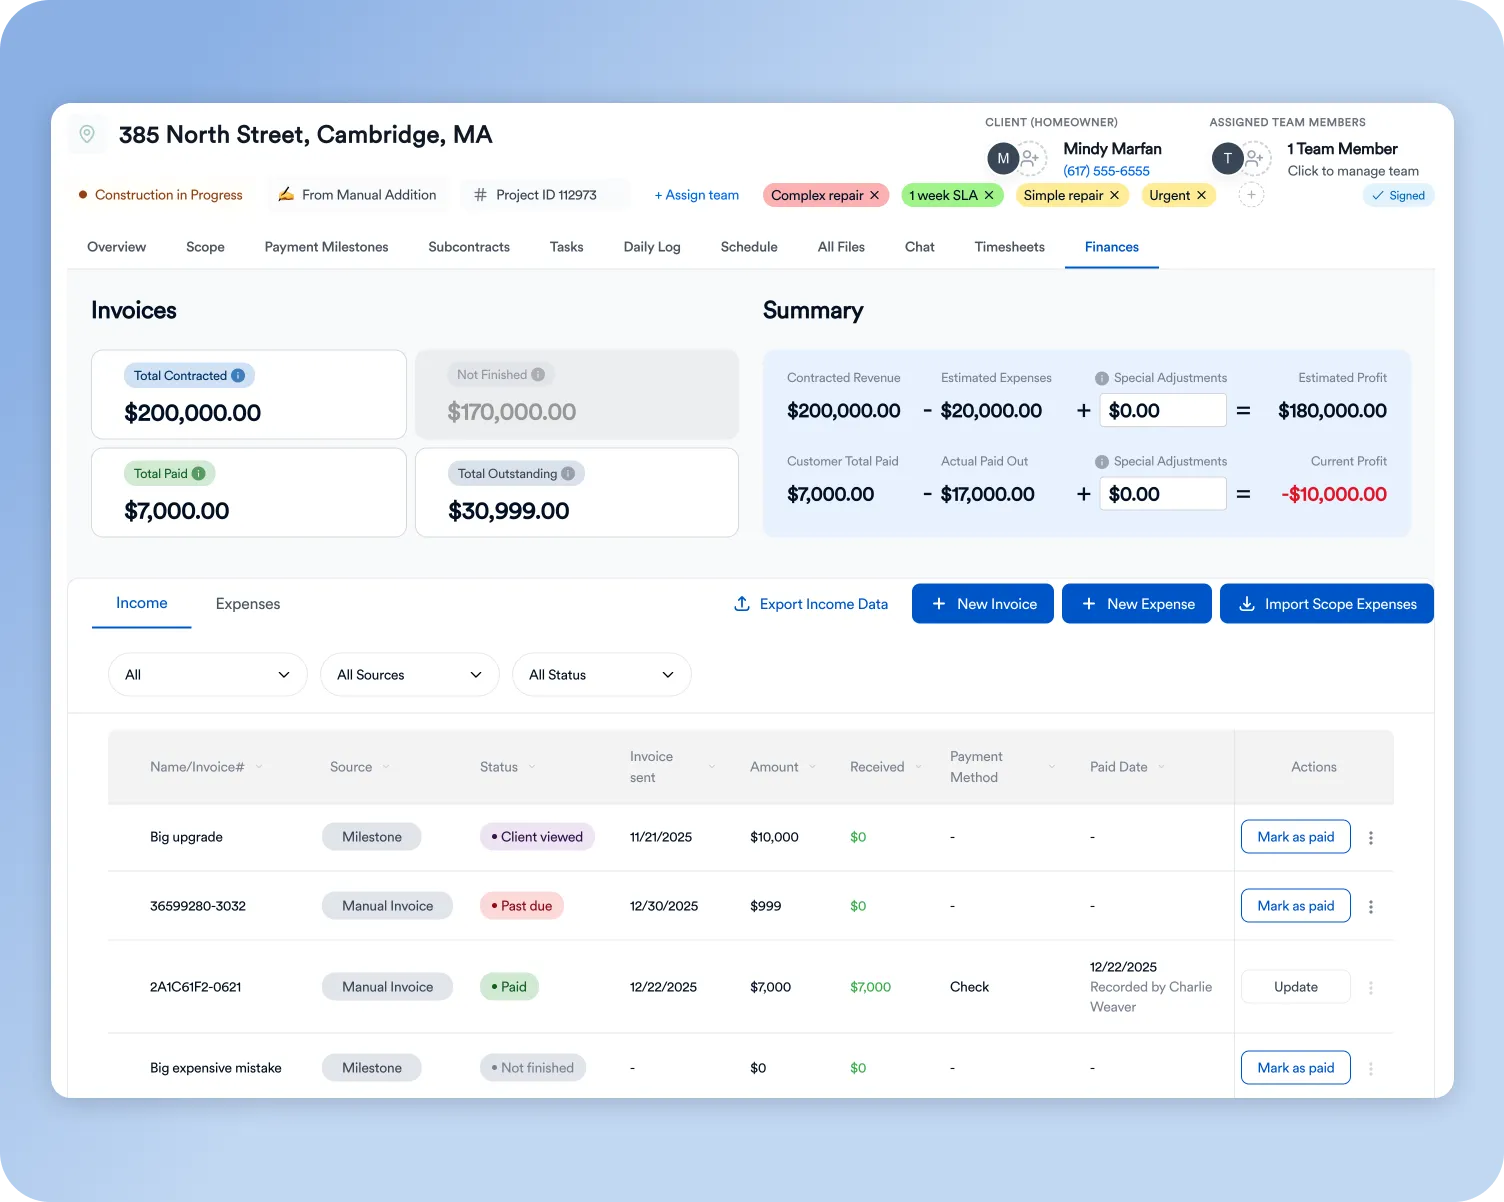
Task: Sort by Status column
Action: 532,767
